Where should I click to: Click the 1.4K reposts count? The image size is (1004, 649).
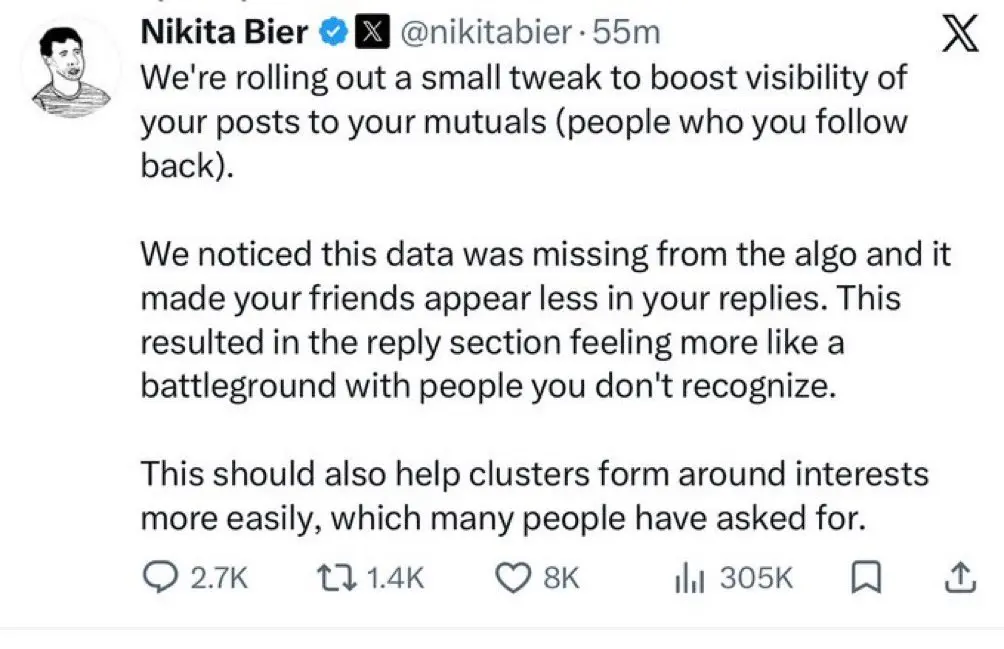point(396,578)
